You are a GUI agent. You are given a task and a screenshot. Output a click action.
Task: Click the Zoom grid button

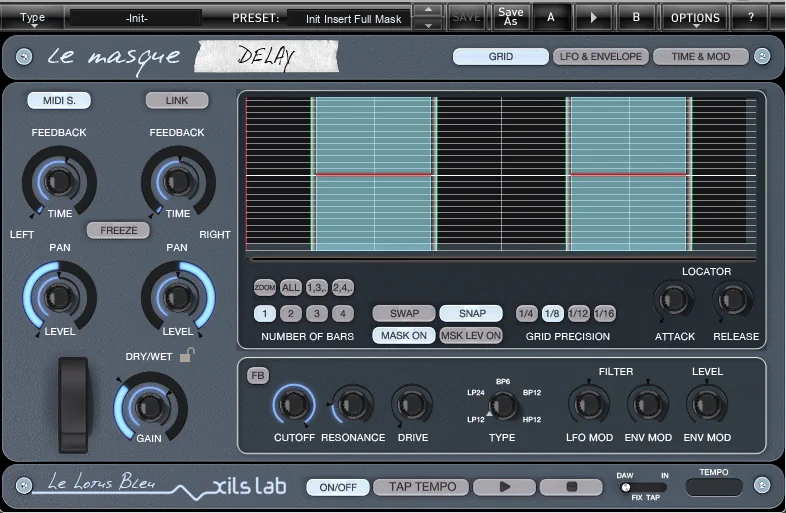pos(265,287)
